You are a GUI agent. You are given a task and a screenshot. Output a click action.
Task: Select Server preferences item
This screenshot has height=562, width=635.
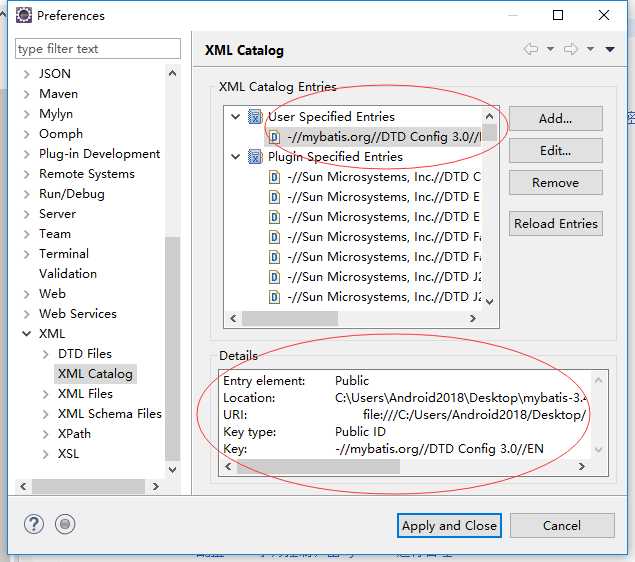click(x=57, y=214)
